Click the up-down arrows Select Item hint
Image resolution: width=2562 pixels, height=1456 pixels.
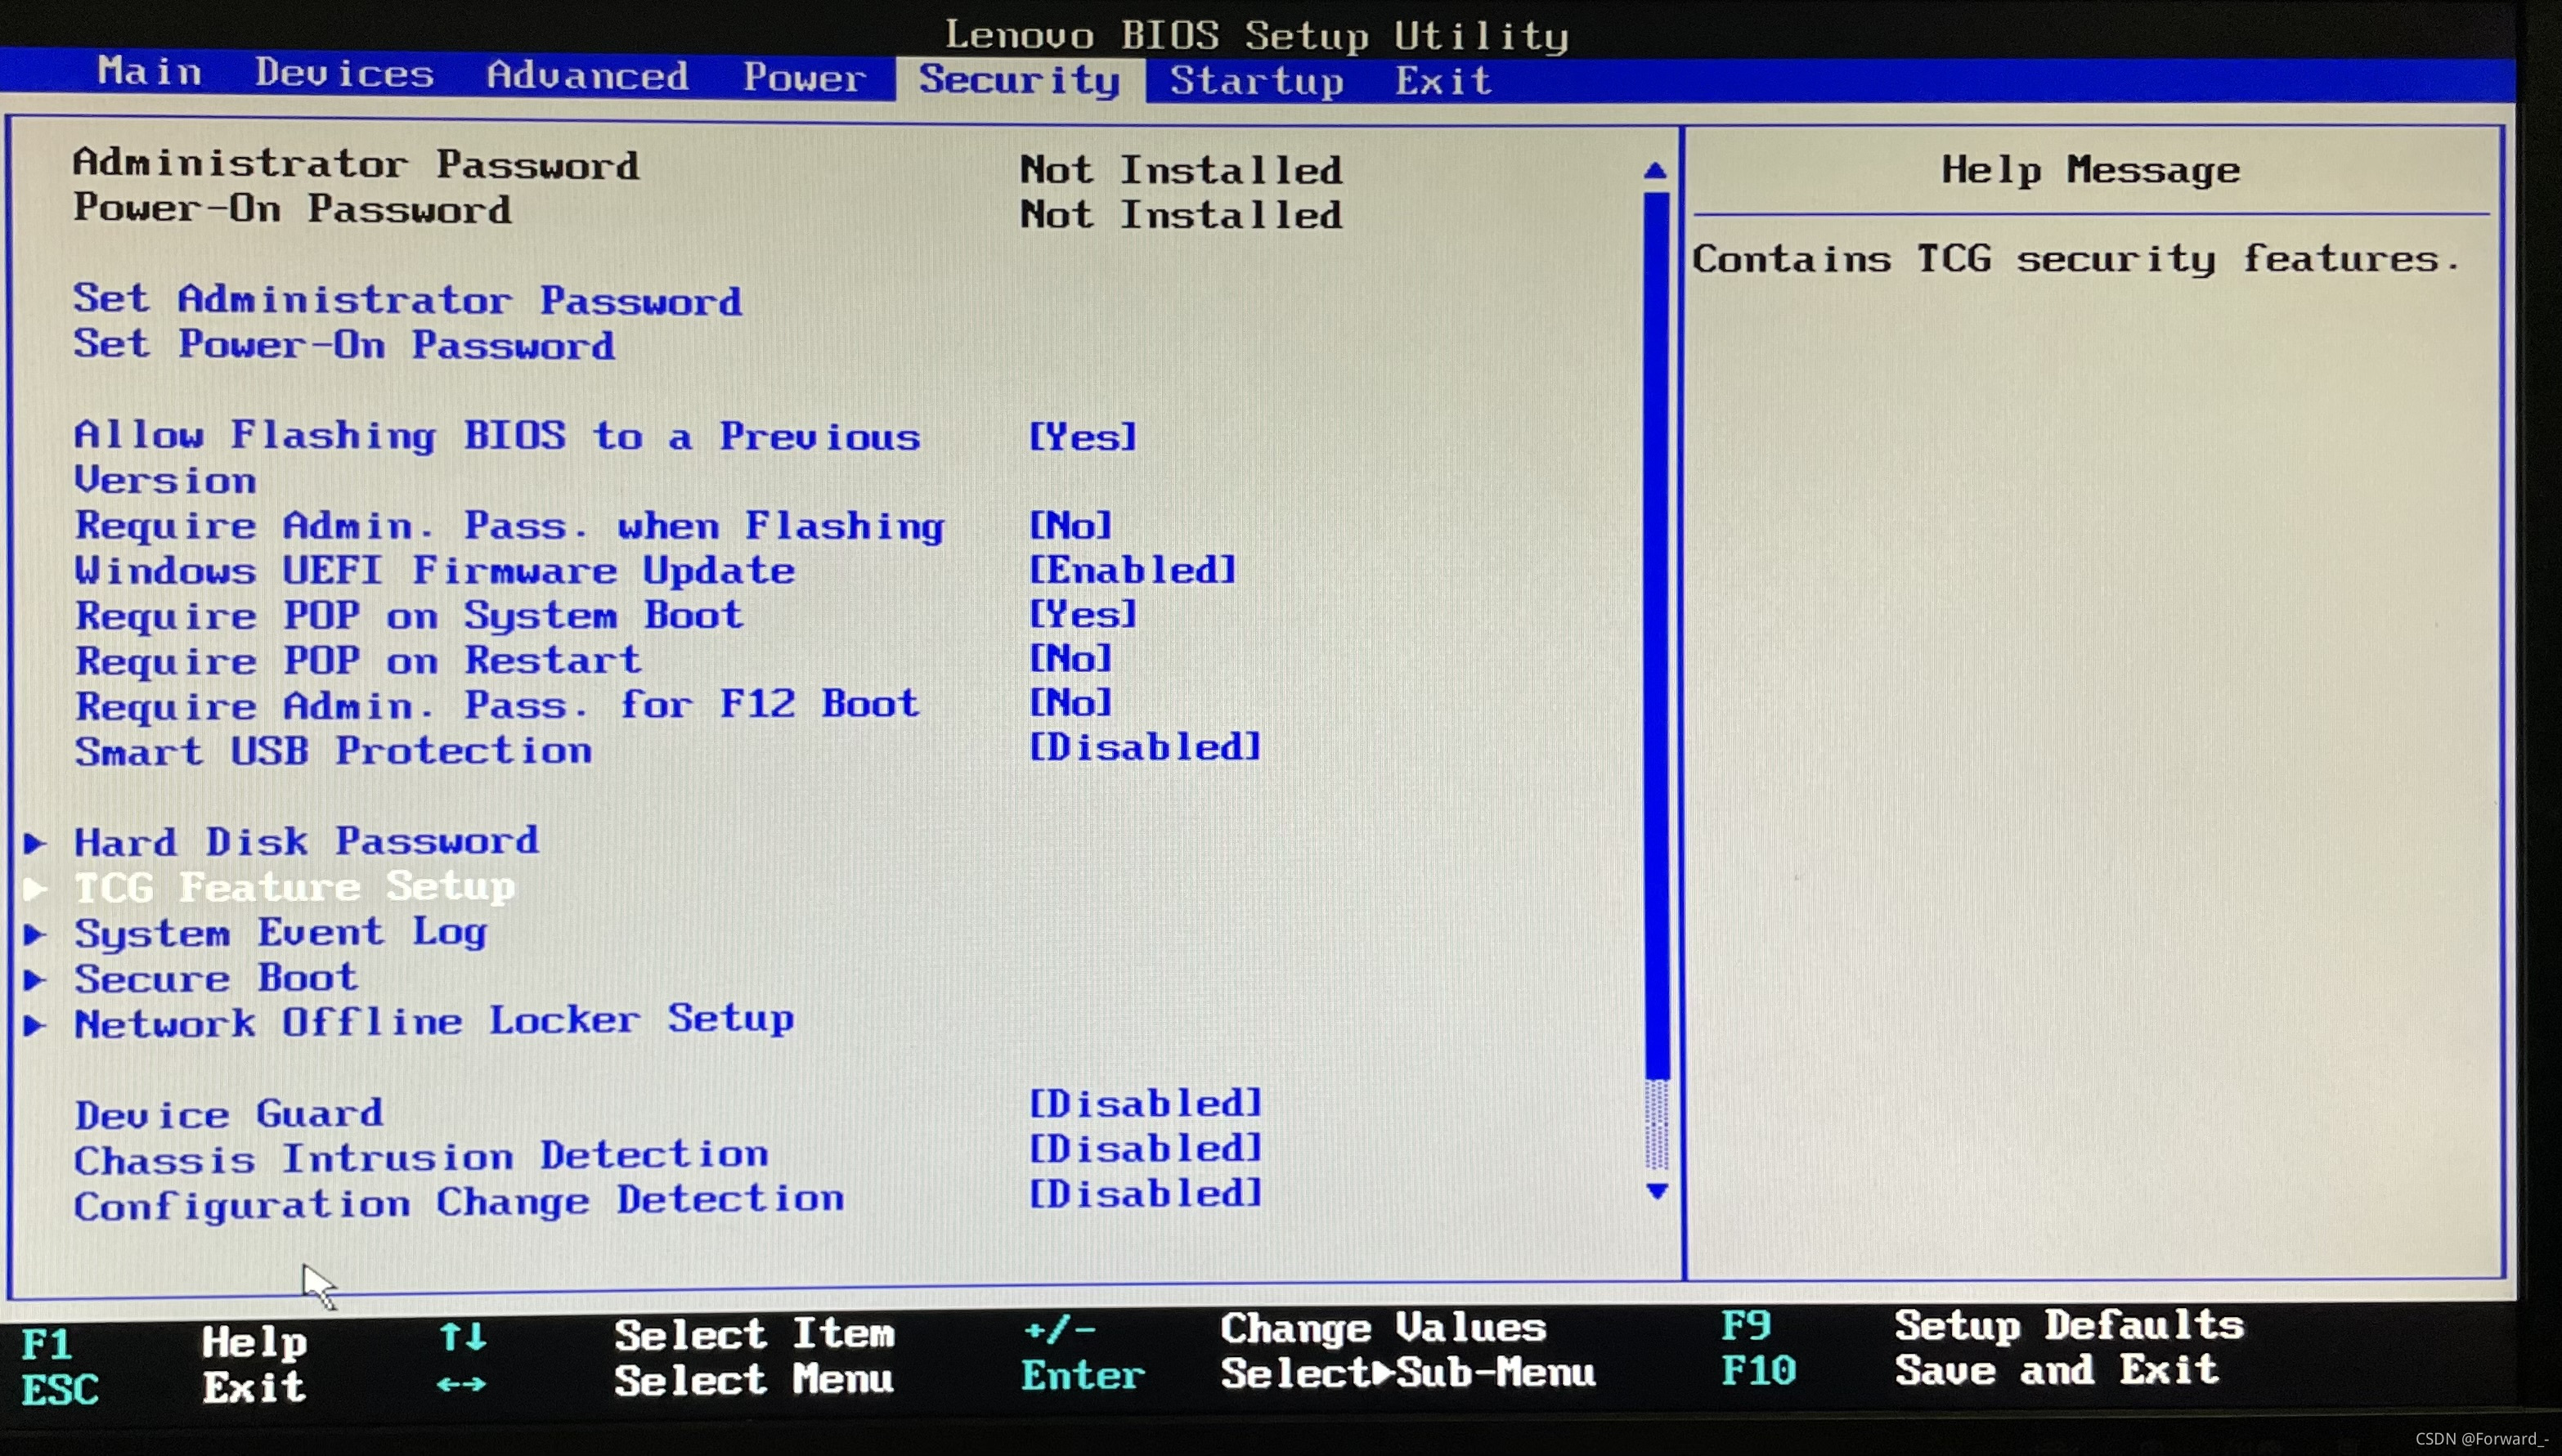(x=463, y=1336)
